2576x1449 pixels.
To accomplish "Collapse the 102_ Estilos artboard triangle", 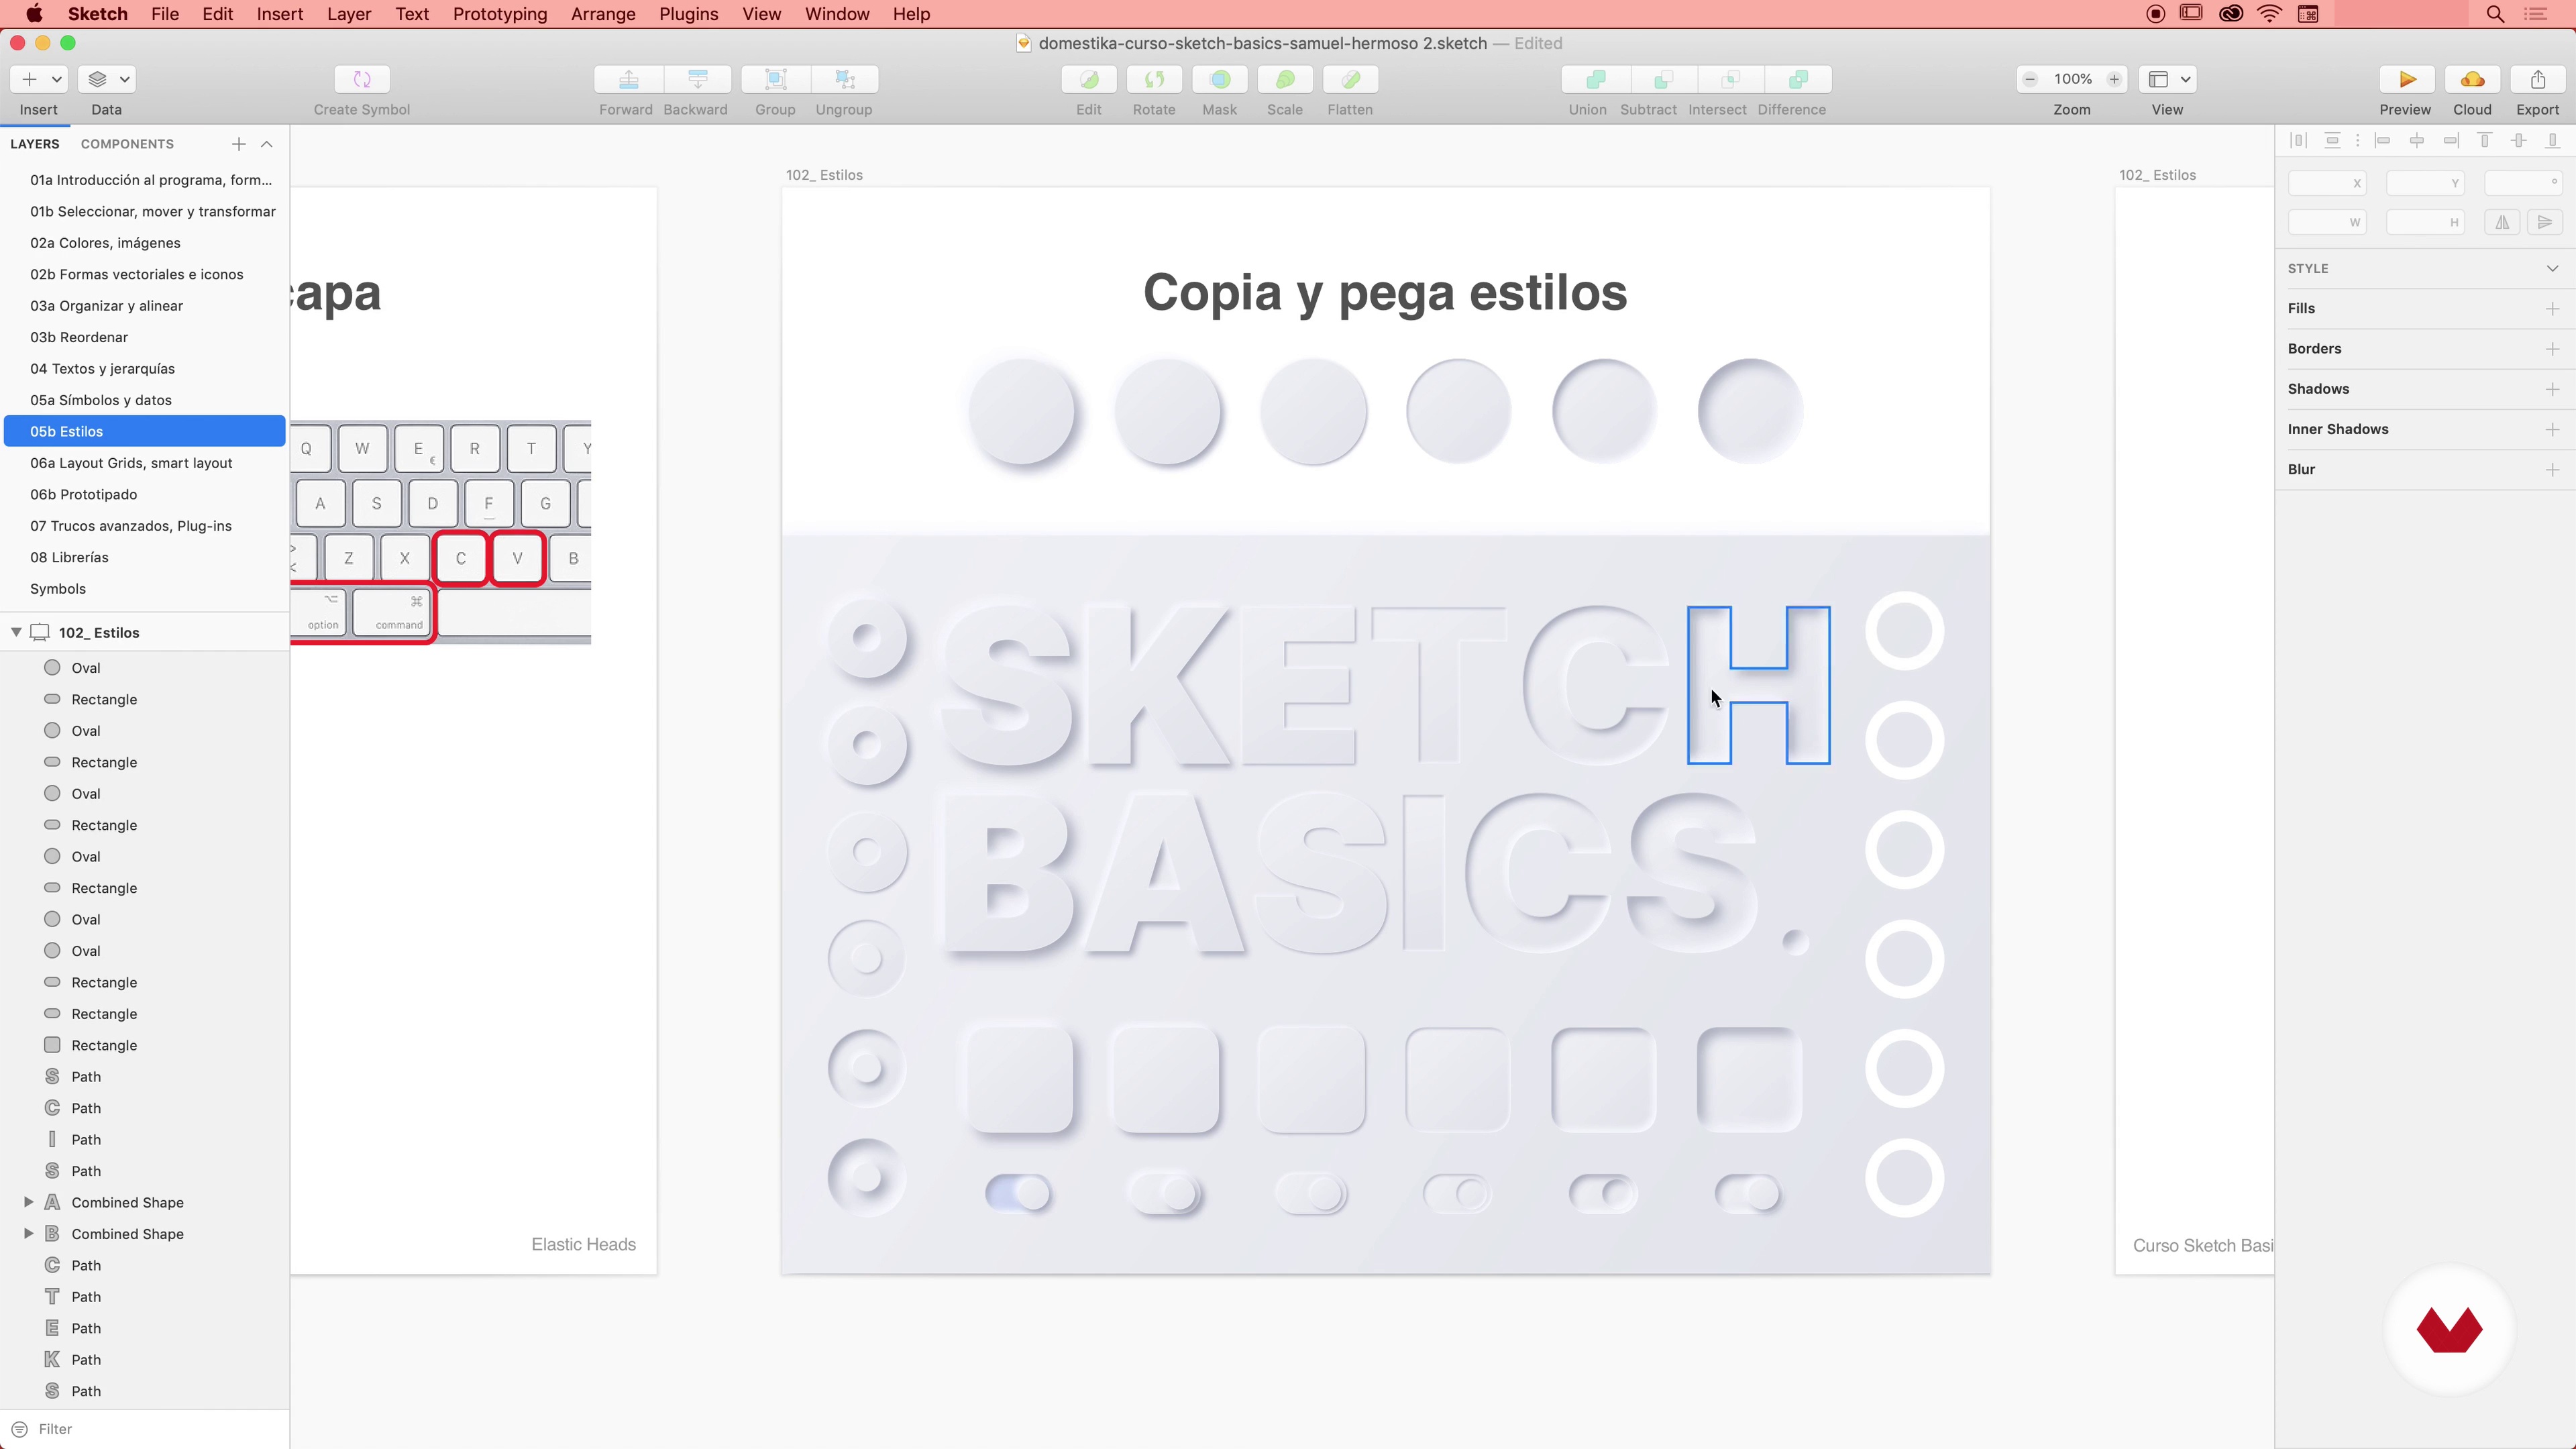I will [x=16, y=632].
